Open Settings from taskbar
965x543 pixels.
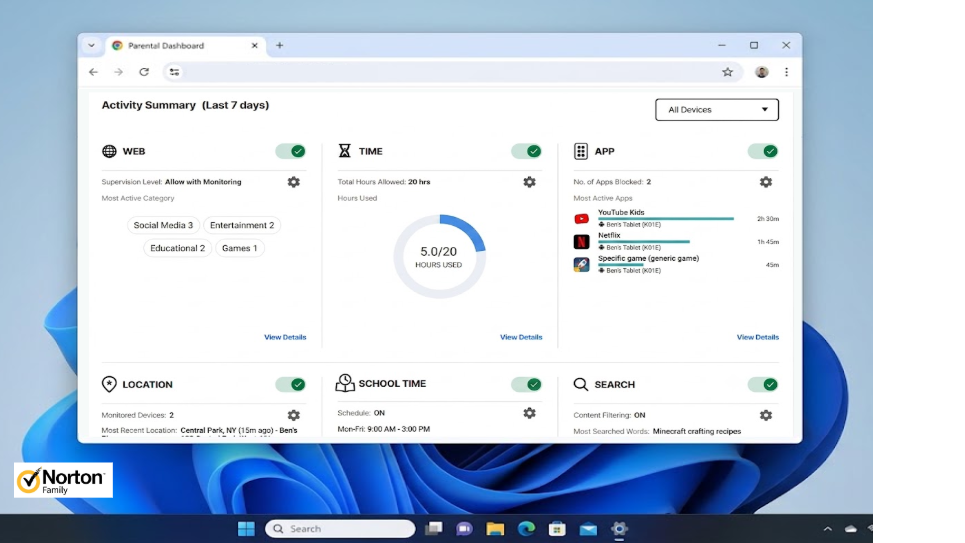click(619, 529)
